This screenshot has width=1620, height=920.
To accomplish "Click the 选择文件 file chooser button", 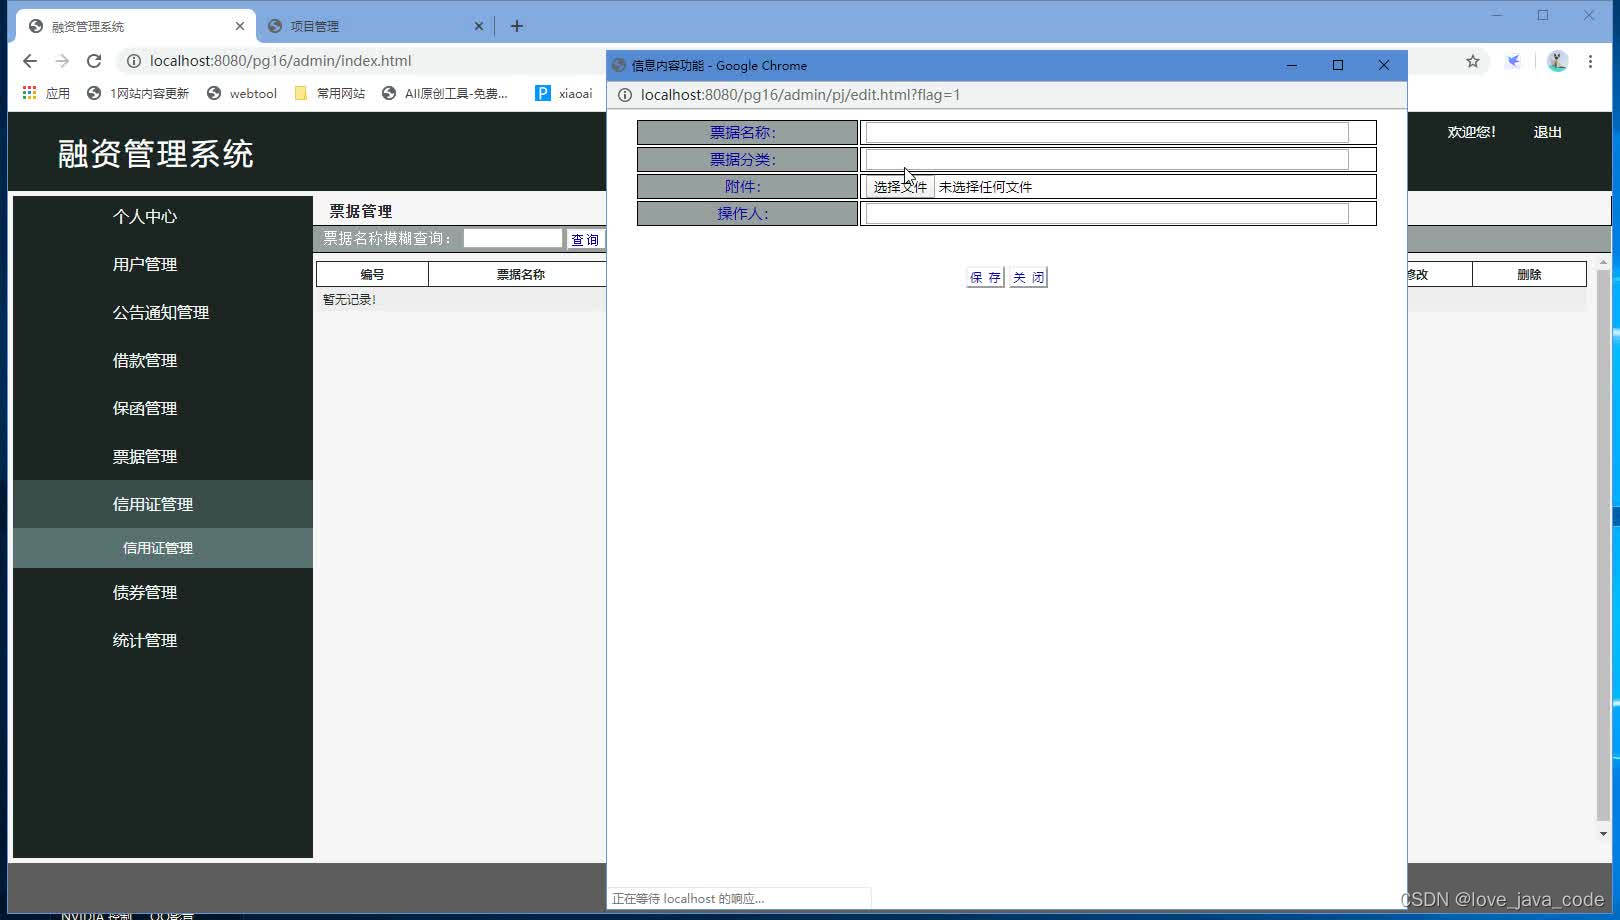I will pyautogui.click(x=900, y=187).
